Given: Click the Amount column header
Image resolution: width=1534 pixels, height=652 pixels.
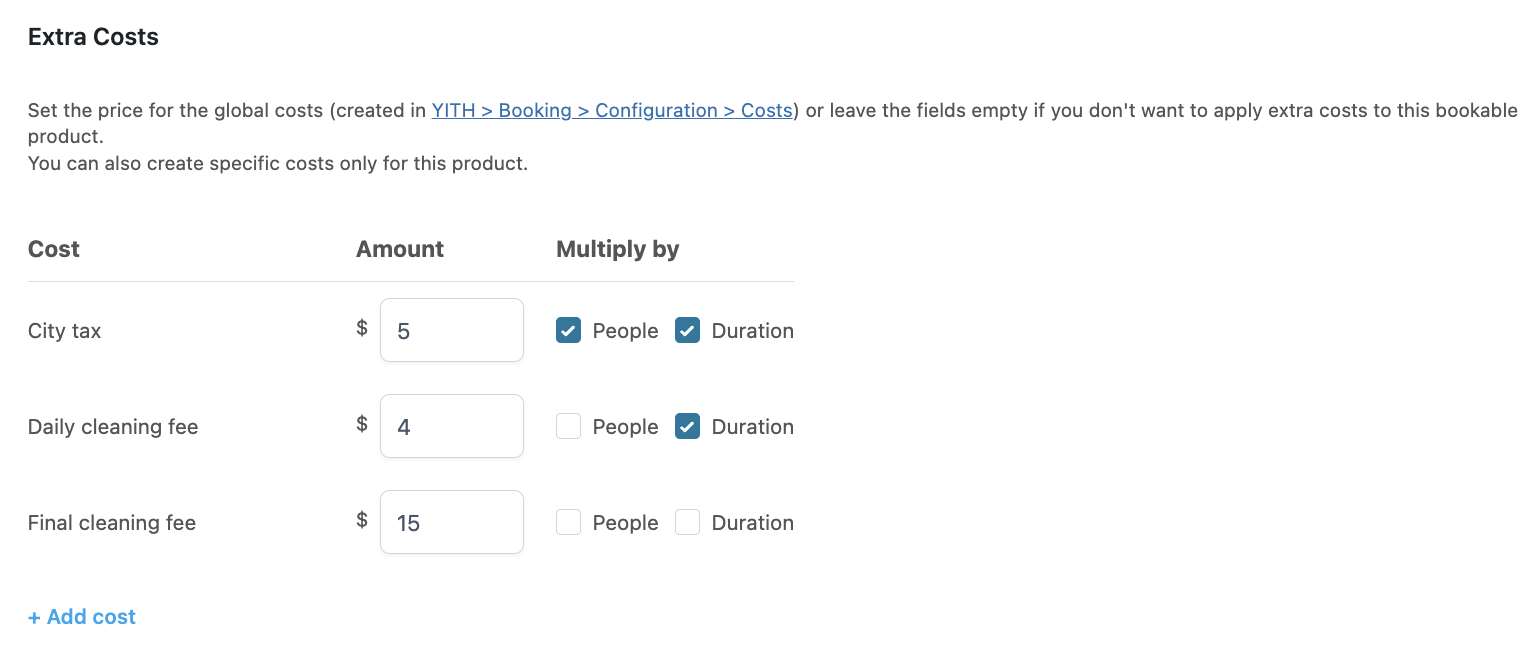Looking at the screenshot, I should [400, 249].
